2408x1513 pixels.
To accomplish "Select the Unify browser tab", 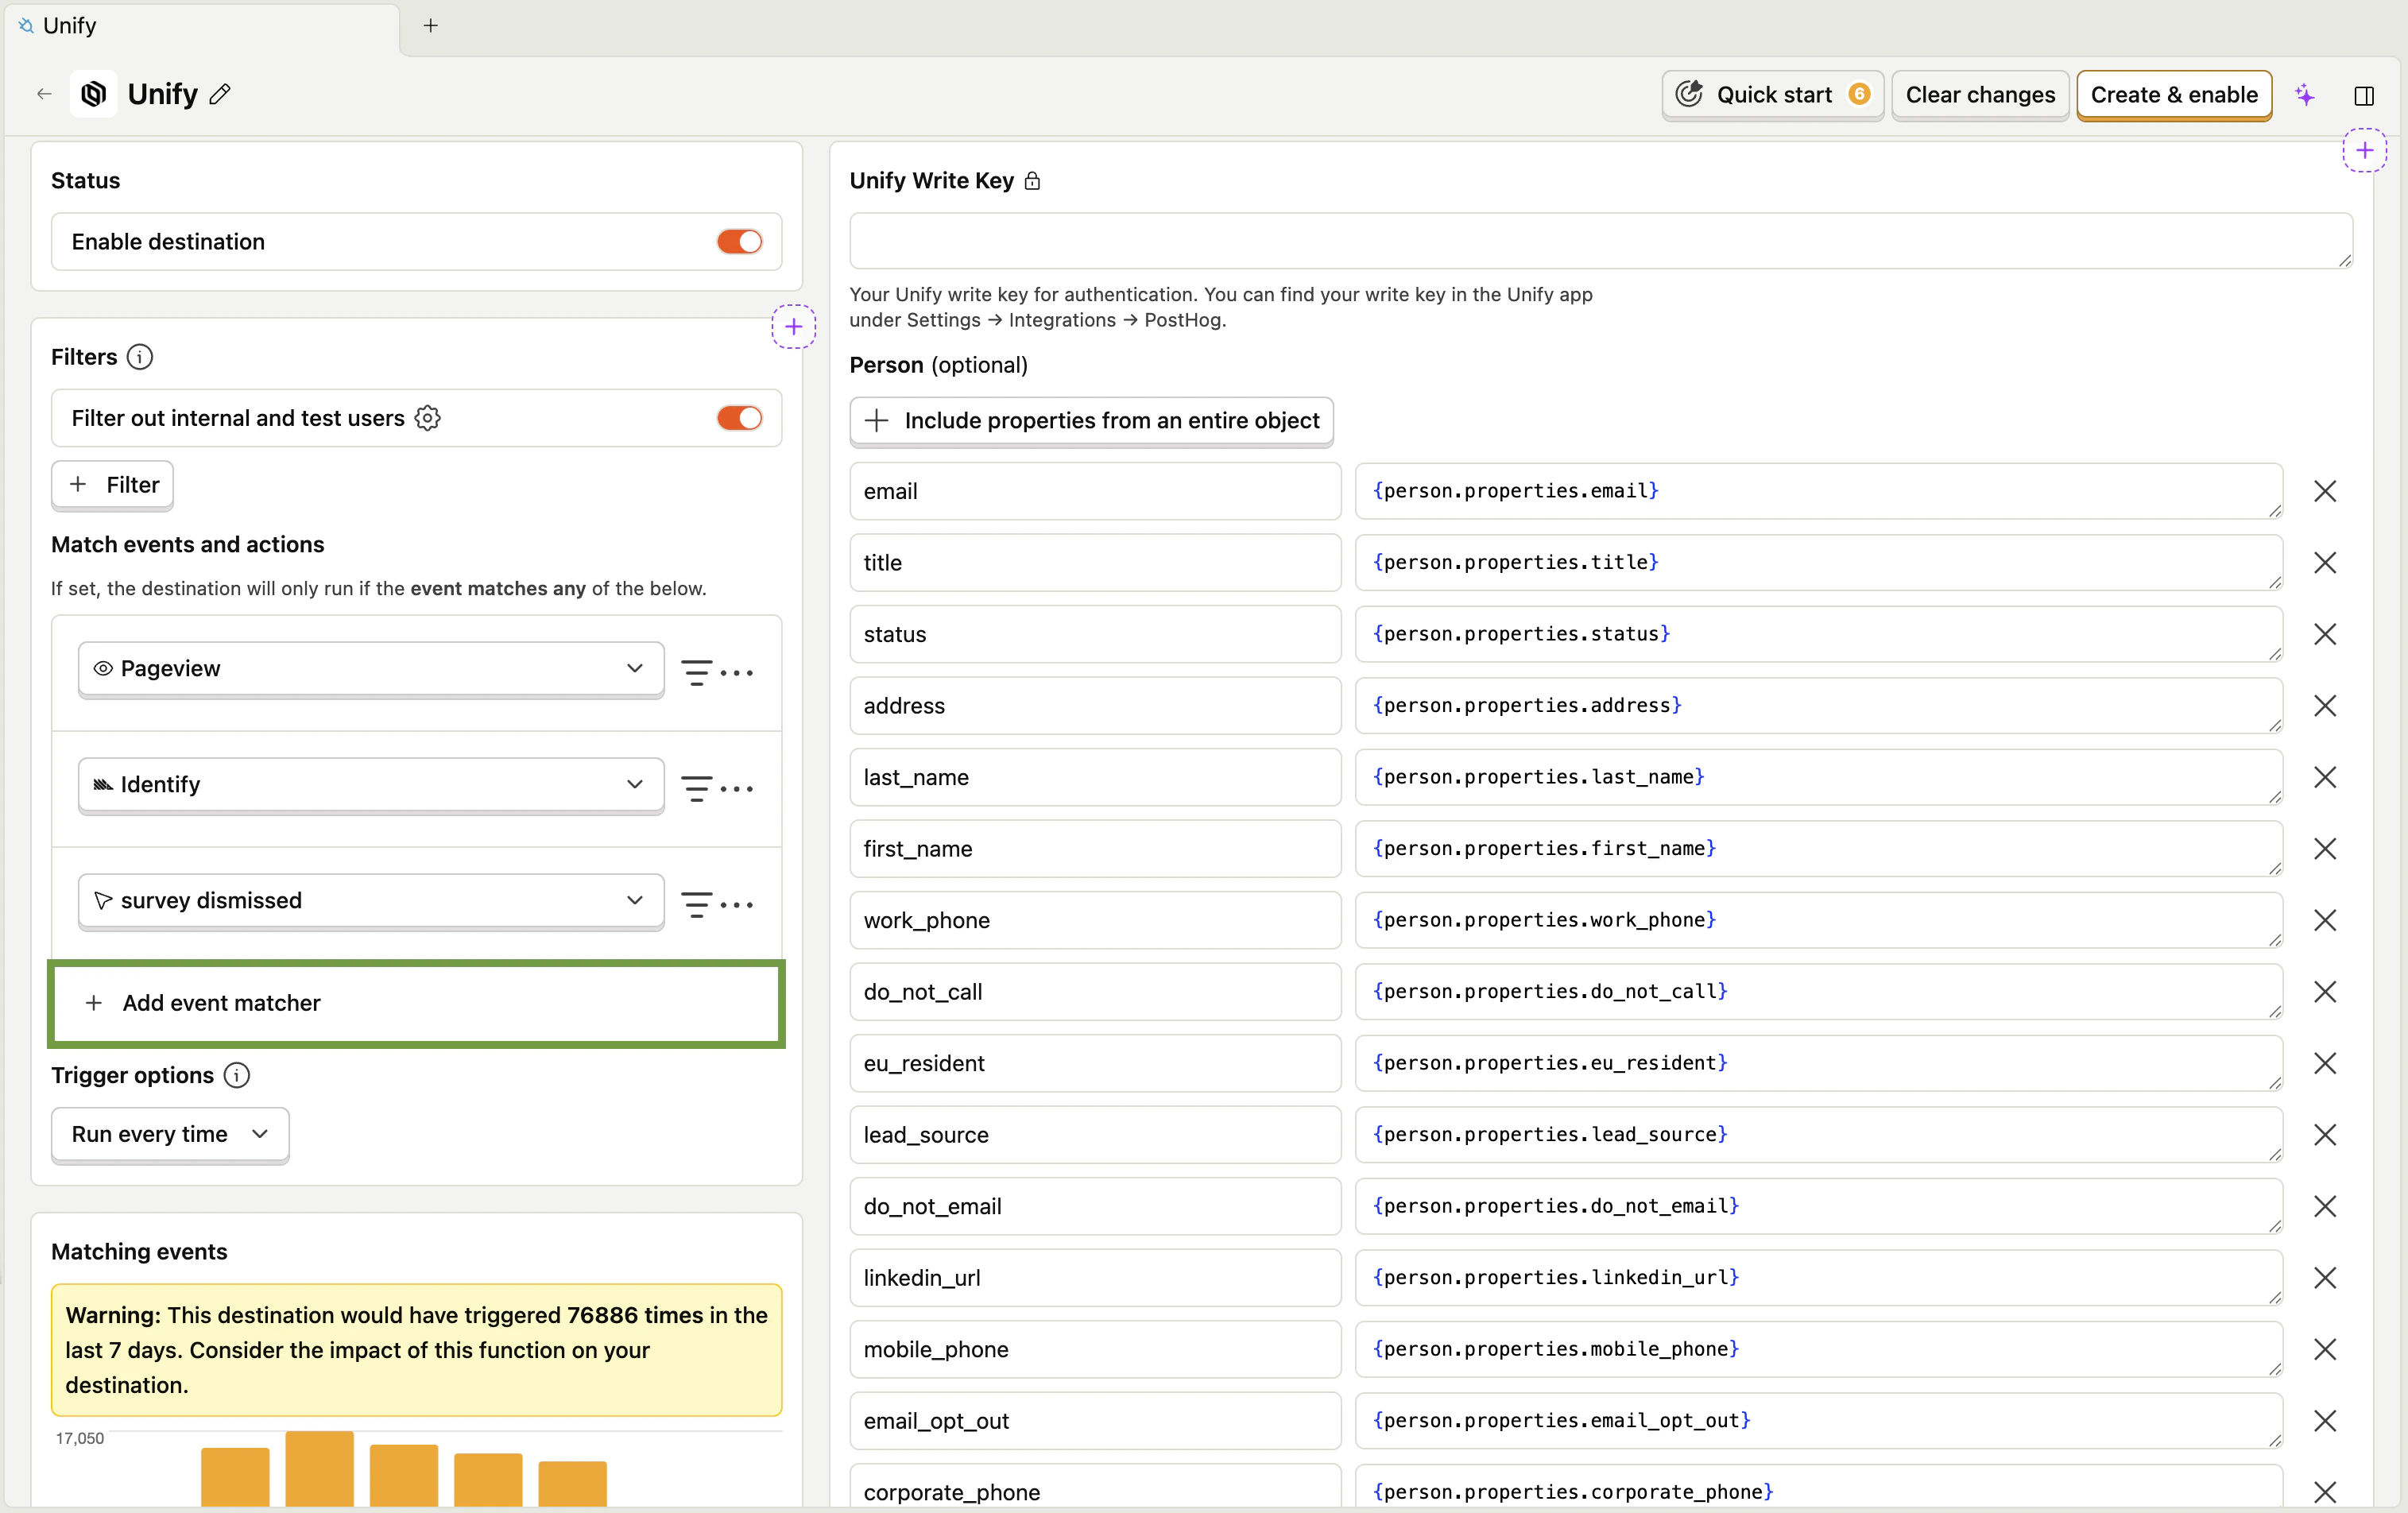I will [200, 26].
